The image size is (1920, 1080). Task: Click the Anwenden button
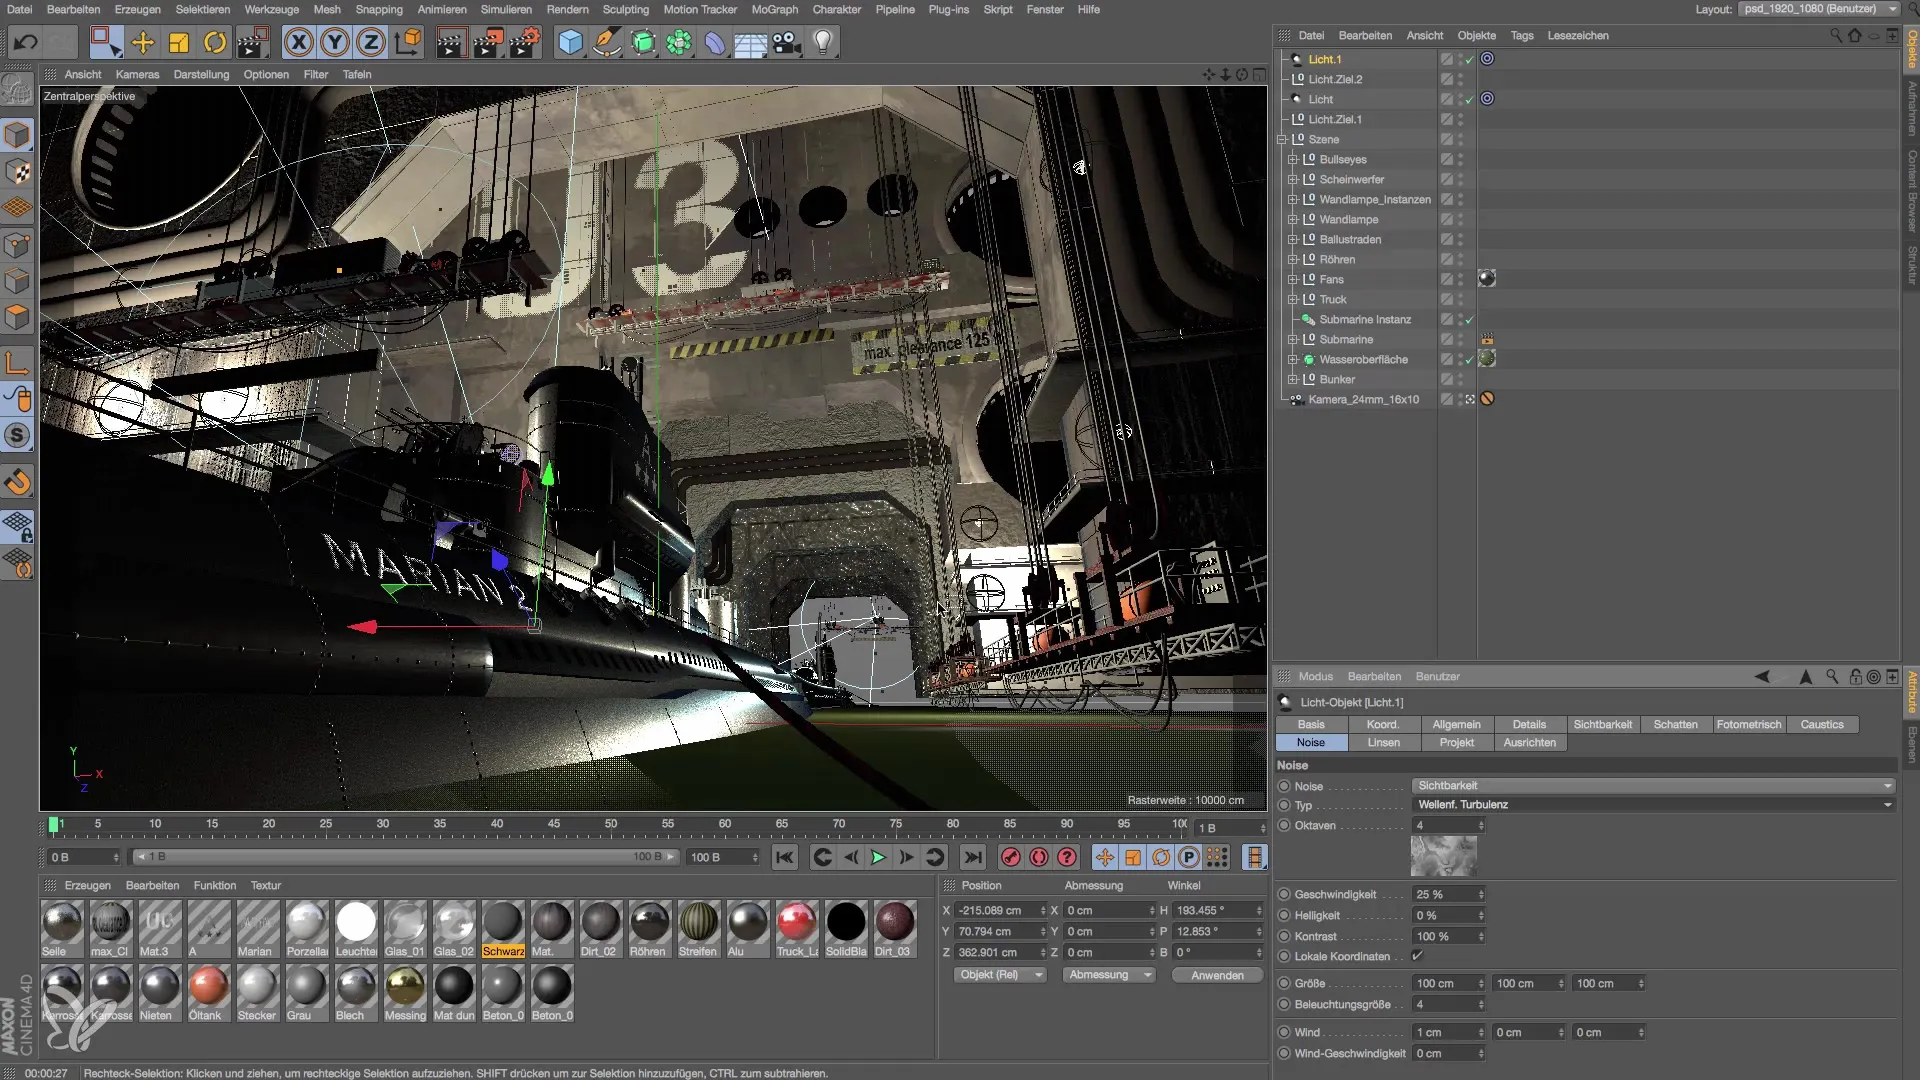(1217, 975)
